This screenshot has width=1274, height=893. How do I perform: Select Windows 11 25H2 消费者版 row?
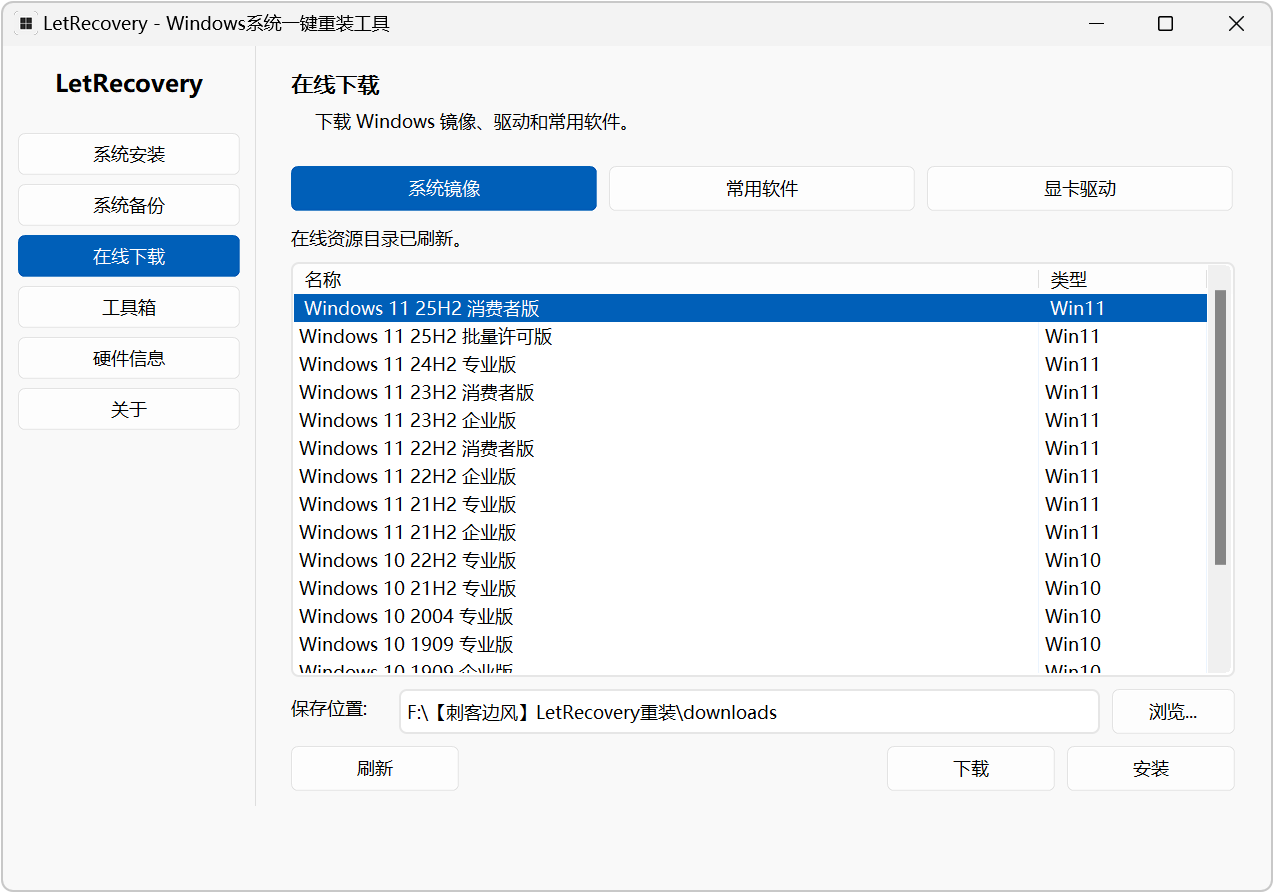coord(750,308)
